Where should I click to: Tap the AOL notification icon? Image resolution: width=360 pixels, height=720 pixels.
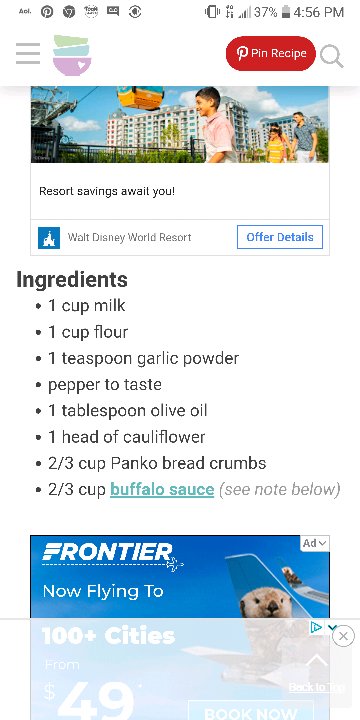25,11
